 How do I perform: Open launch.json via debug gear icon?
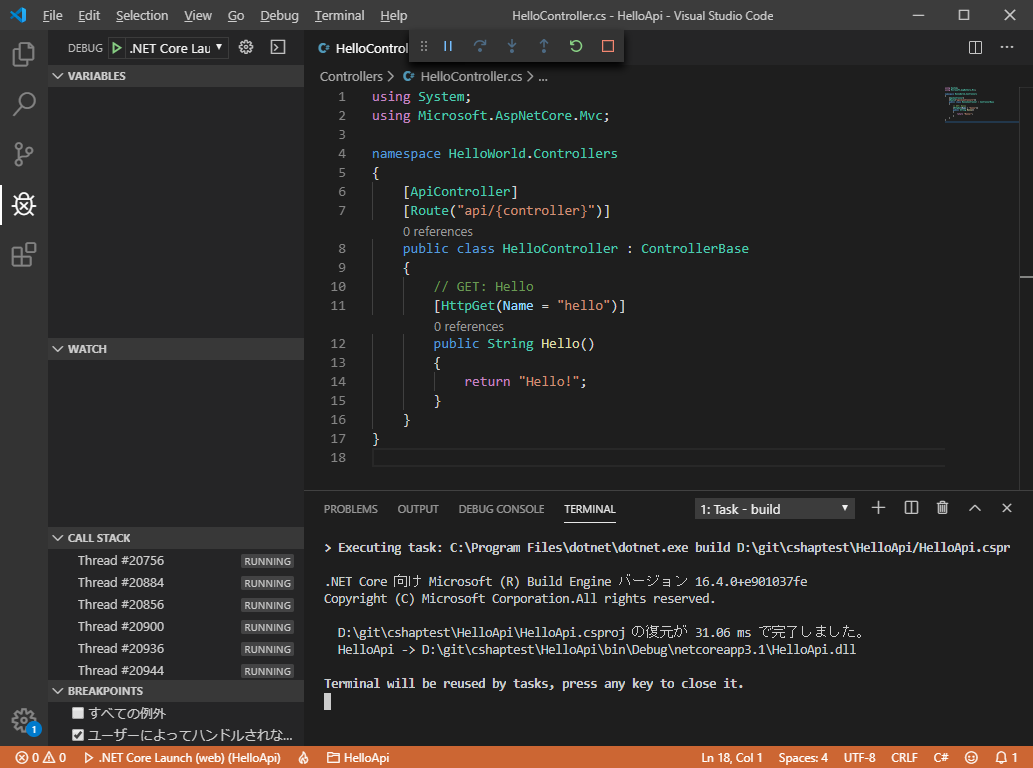246,47
